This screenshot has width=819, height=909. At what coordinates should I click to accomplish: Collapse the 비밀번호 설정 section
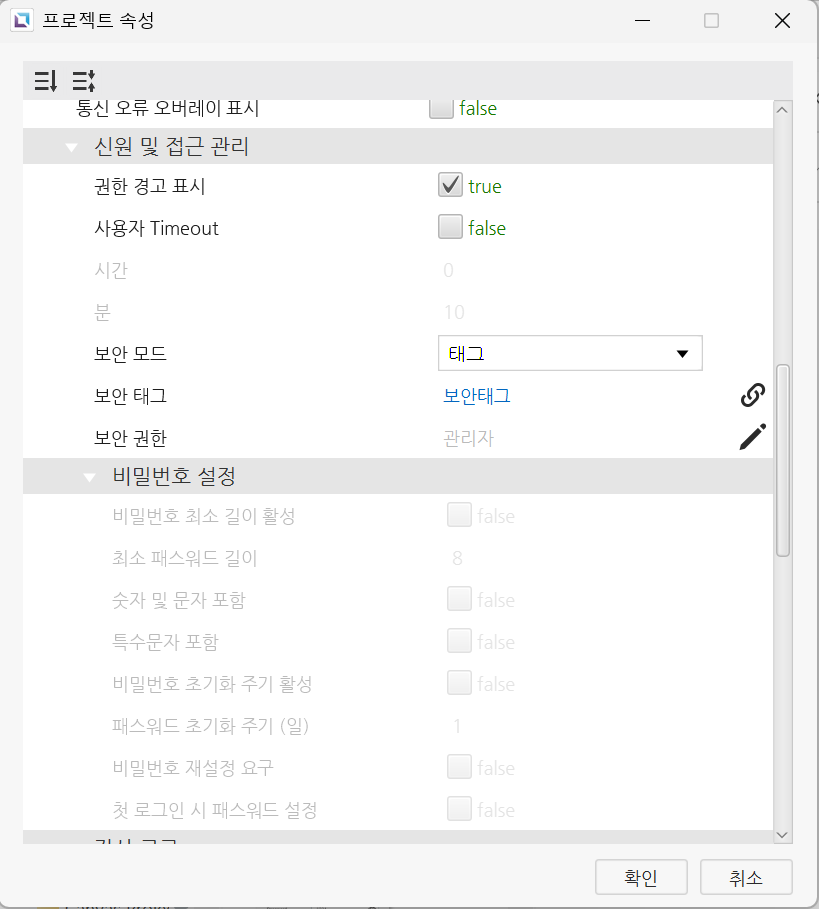click(89, 478)
